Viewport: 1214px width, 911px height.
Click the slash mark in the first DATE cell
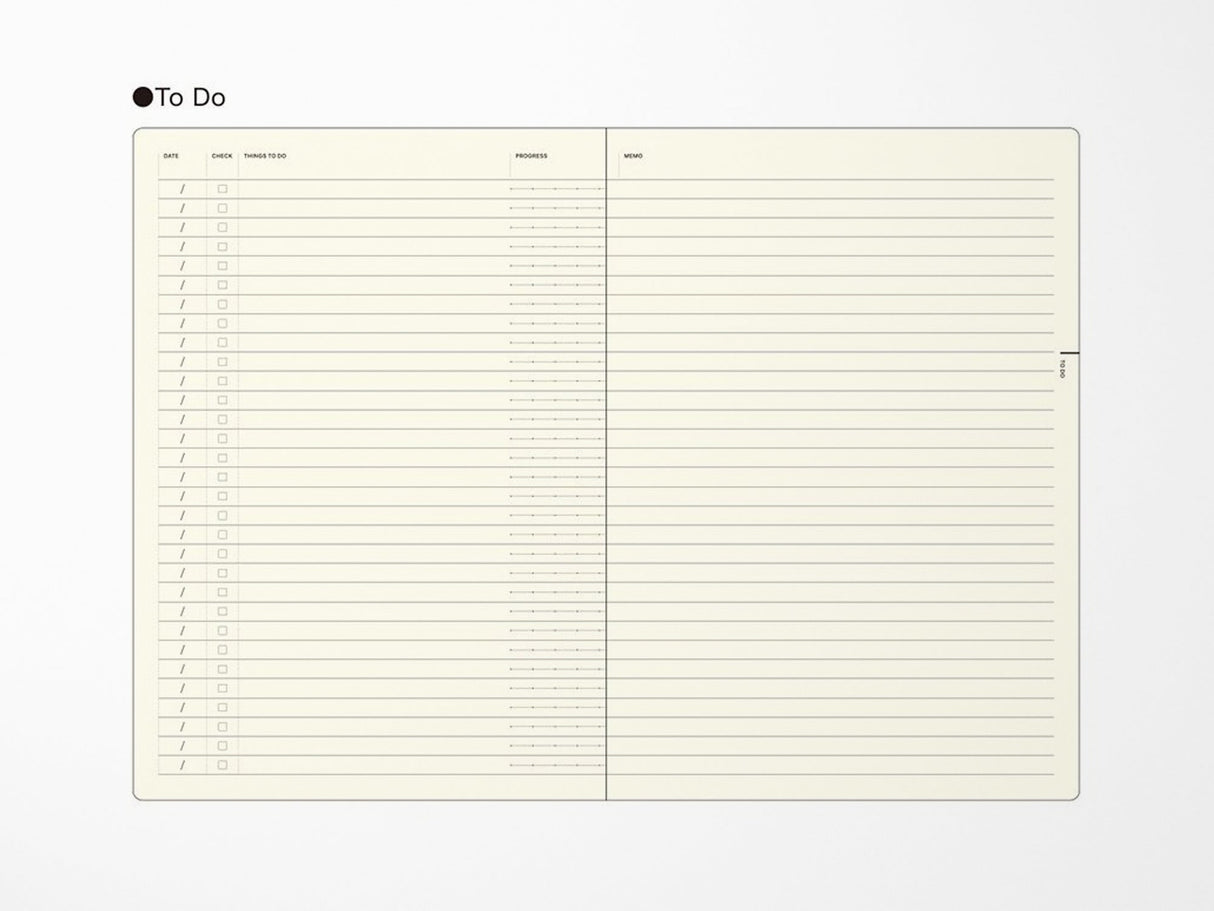coord(183,188)
